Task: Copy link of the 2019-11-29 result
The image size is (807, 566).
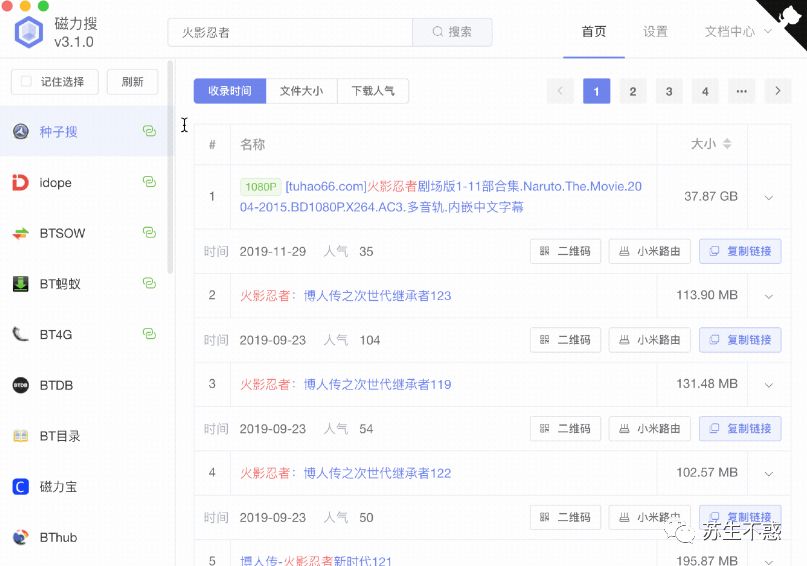Action: coord(740,251)
